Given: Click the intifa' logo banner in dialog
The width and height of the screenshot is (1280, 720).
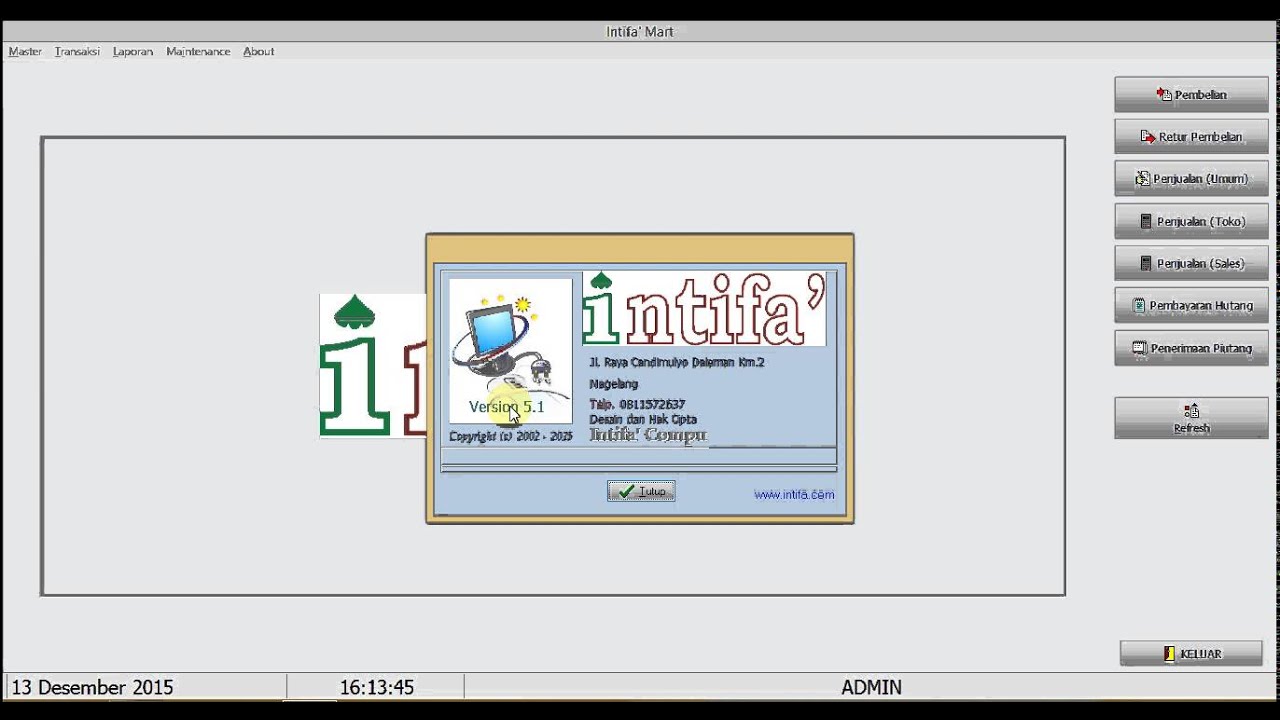Looking at the screenshot, I should click(704, 309).
